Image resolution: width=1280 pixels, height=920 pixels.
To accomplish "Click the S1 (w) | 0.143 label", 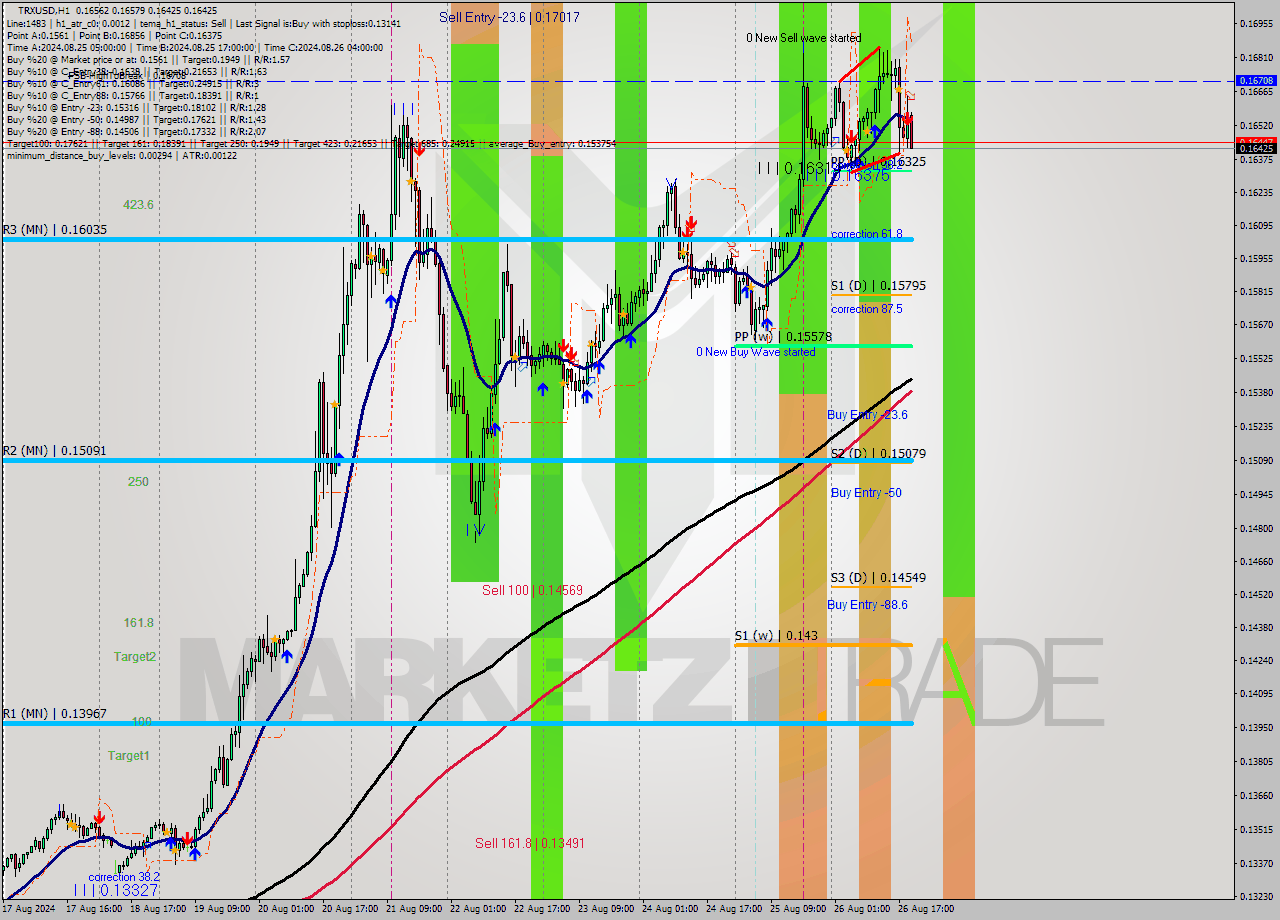I will (x=775, y=635).
